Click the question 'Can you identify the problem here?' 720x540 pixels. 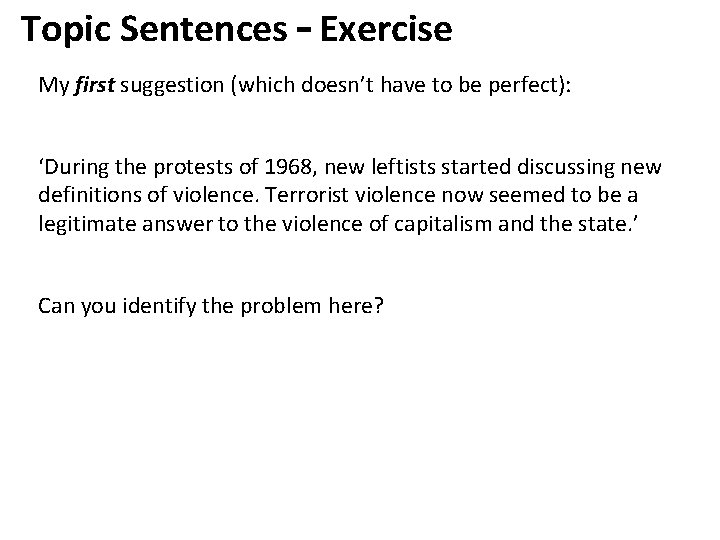tap(210, 304)
